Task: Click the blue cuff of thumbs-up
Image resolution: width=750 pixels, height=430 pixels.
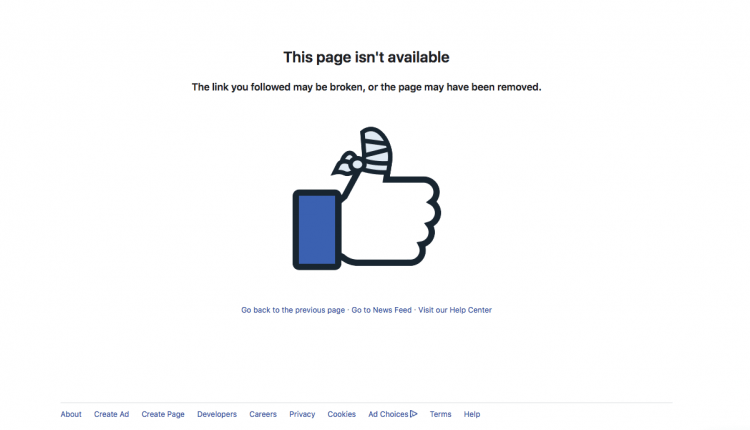Action: (317, 230)
